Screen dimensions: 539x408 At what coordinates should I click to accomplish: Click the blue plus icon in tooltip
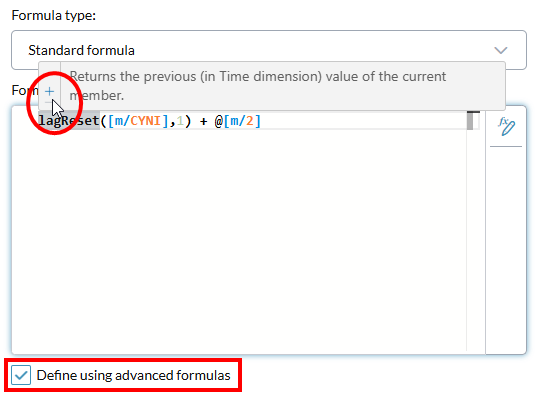[49, 91]
